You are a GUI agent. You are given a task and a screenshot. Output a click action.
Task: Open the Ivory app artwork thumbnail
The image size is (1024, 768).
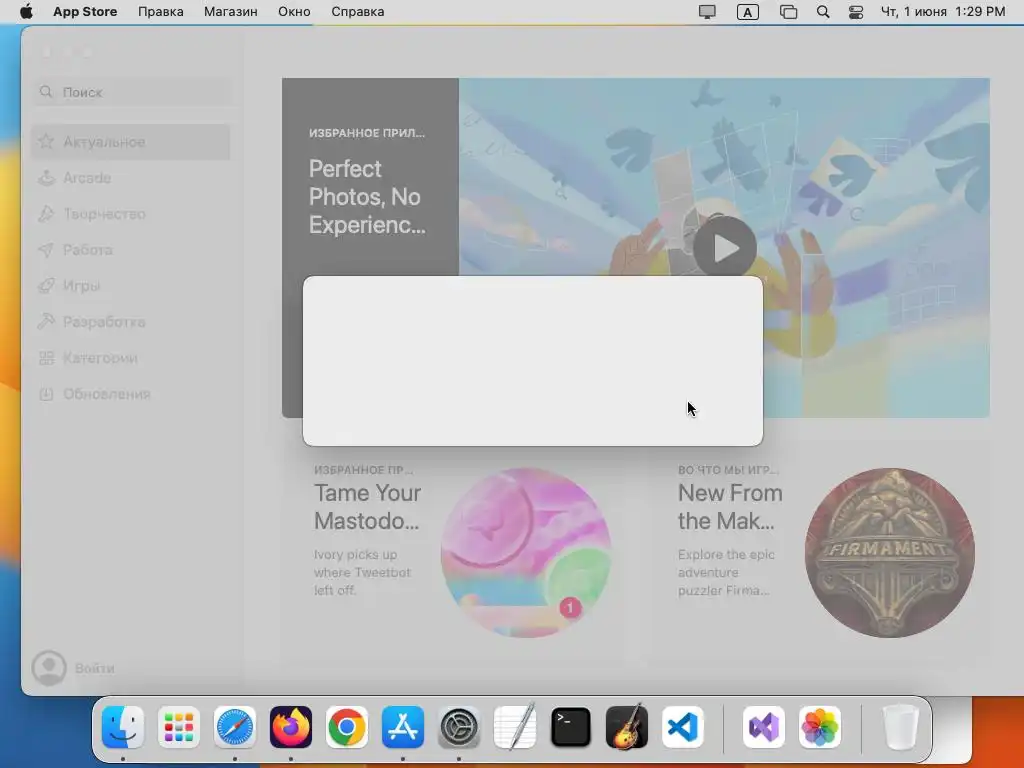[x=526, y=552]
